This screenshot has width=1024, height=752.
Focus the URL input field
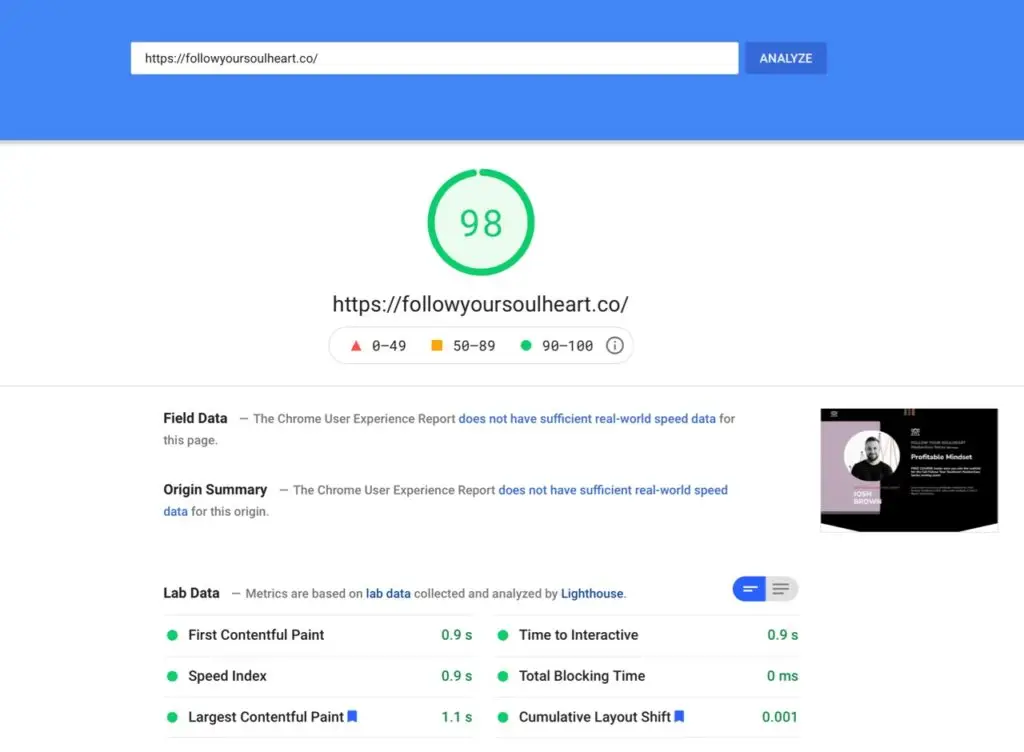(x=434, y=58)
